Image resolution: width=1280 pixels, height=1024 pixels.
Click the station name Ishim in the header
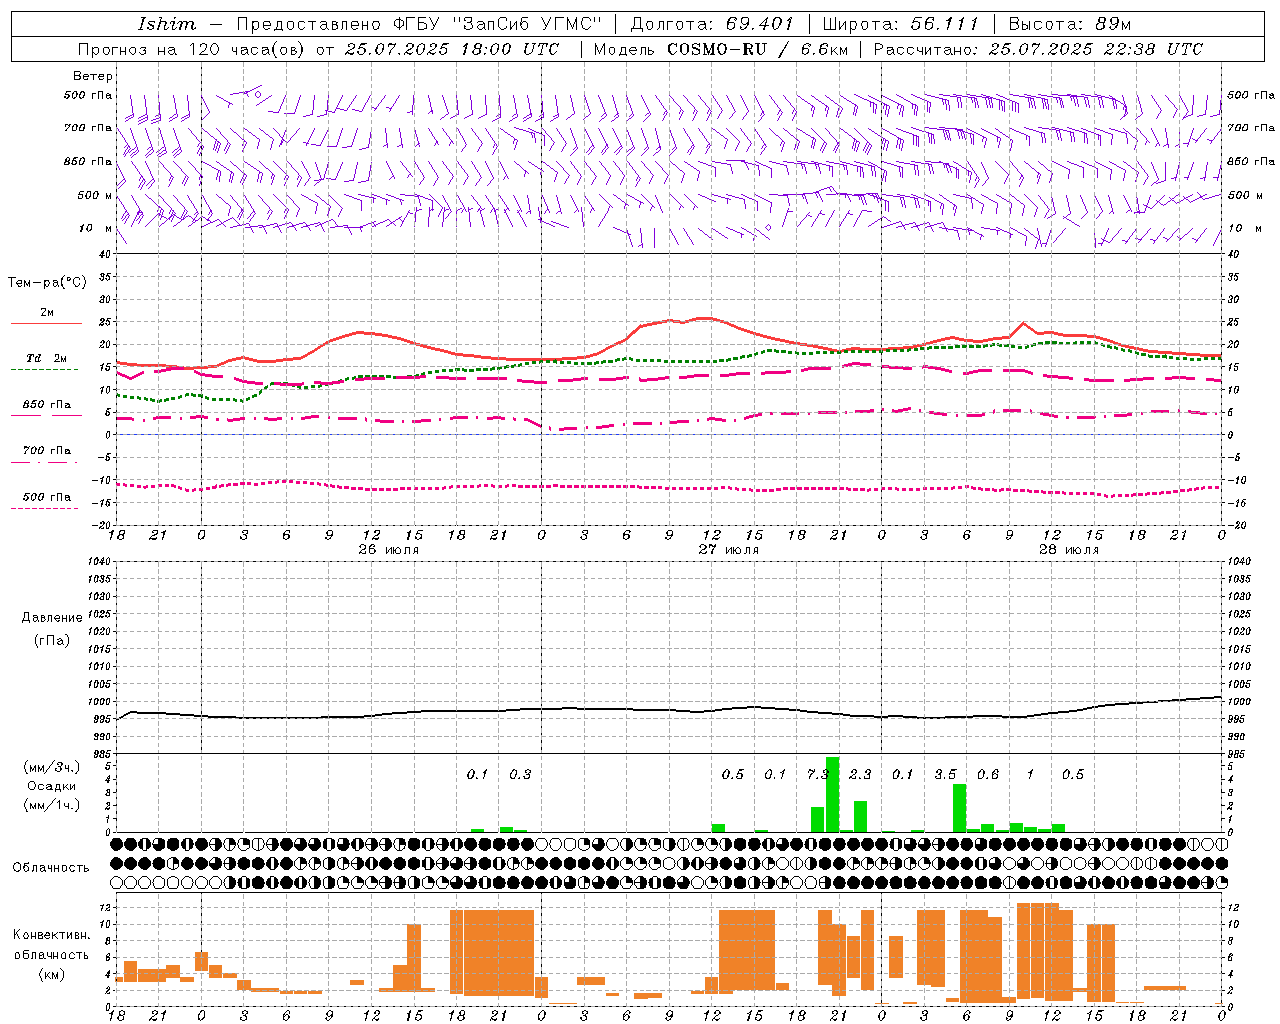tap(167, 24)
